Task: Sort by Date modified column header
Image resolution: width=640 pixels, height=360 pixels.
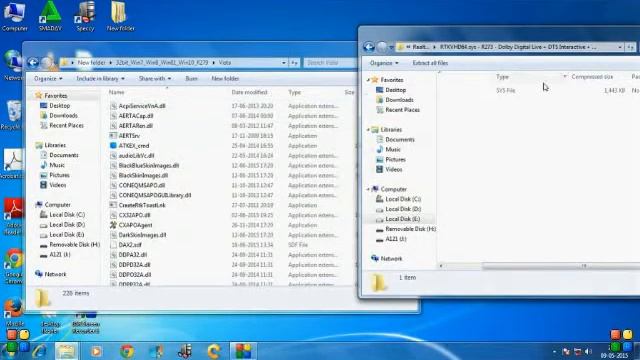Action: (x=249, y=92)
